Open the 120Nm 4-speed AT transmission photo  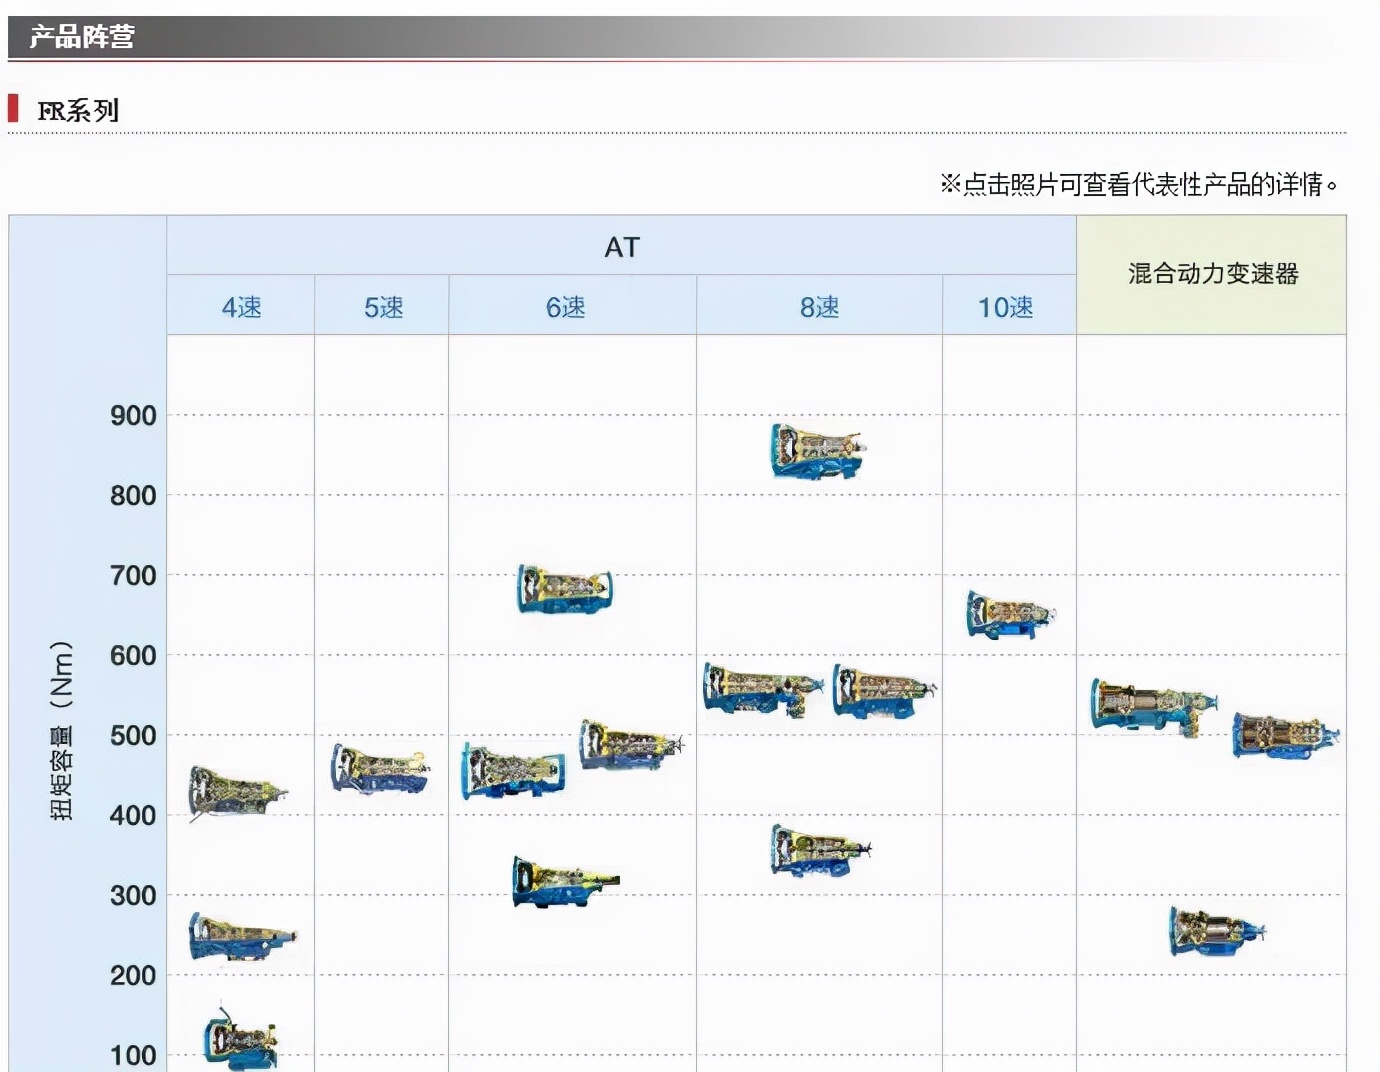240,1040
